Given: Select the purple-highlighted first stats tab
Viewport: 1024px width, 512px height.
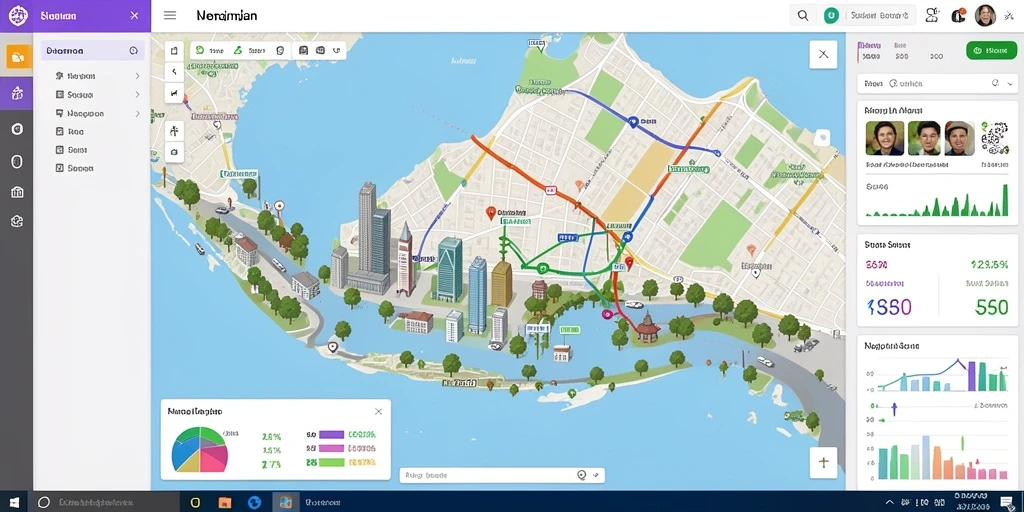Looking at the screenshot, I should click(x=870, y=51).
